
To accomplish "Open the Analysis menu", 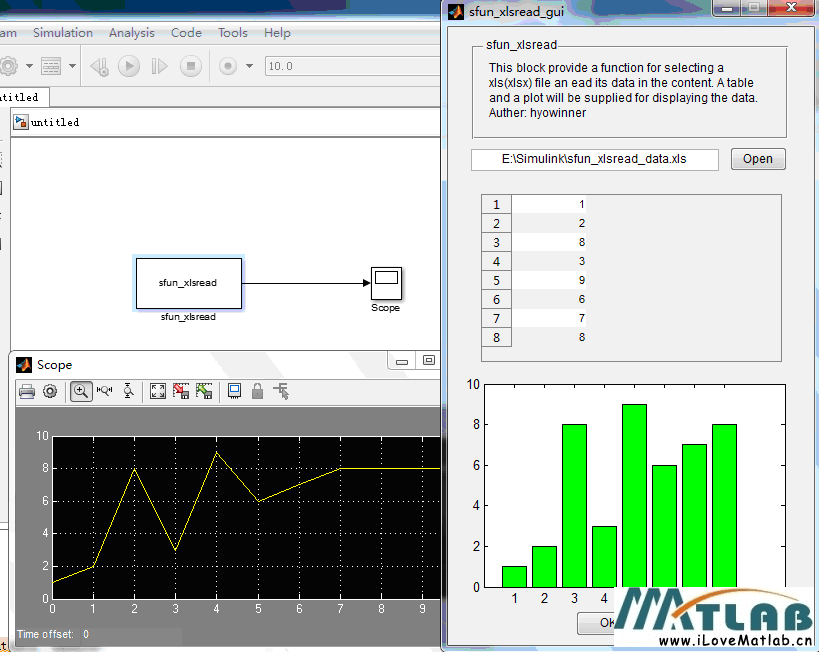I will [x=132, y=33].
